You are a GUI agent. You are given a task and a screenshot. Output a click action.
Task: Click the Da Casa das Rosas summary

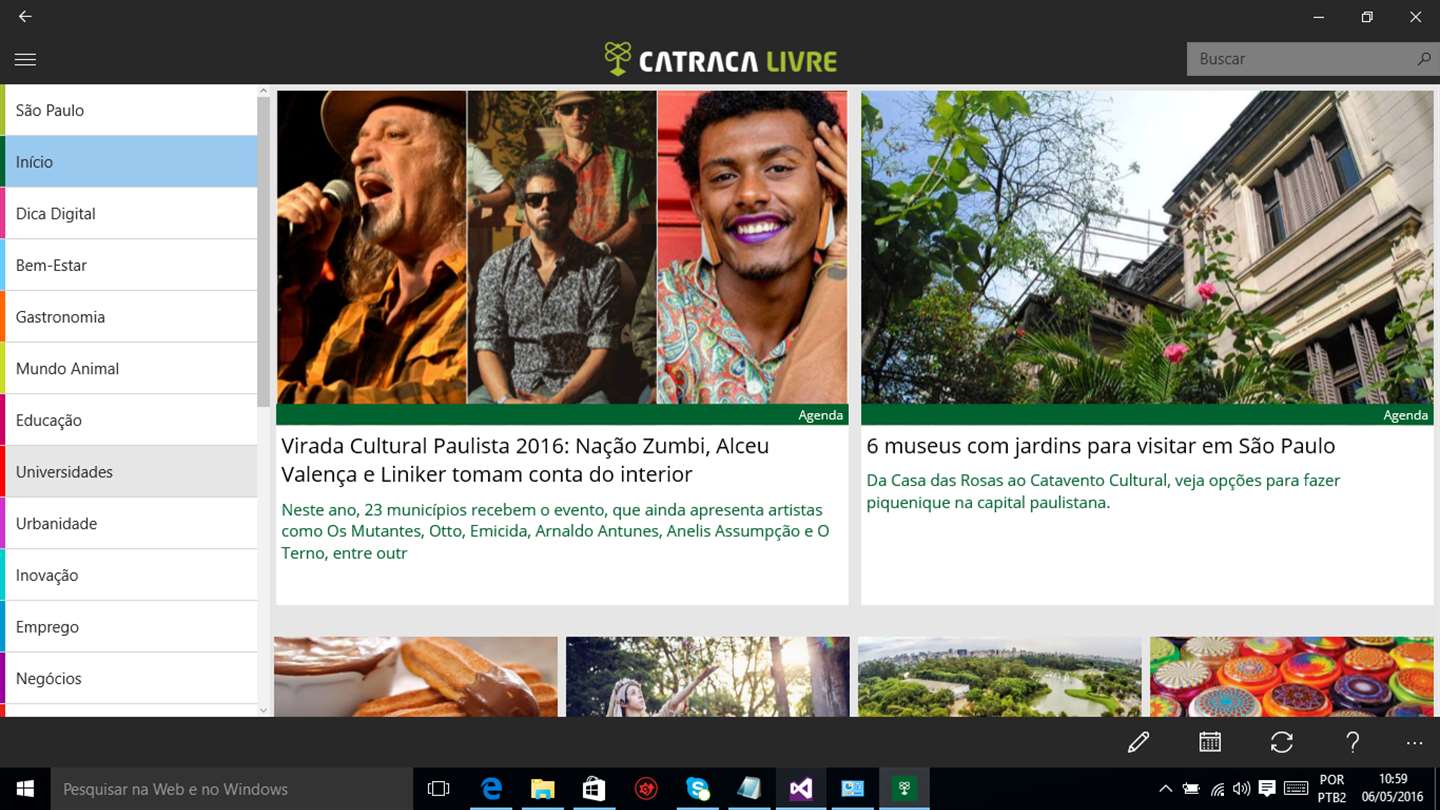pyautogui.click(x=1103, y=491)
